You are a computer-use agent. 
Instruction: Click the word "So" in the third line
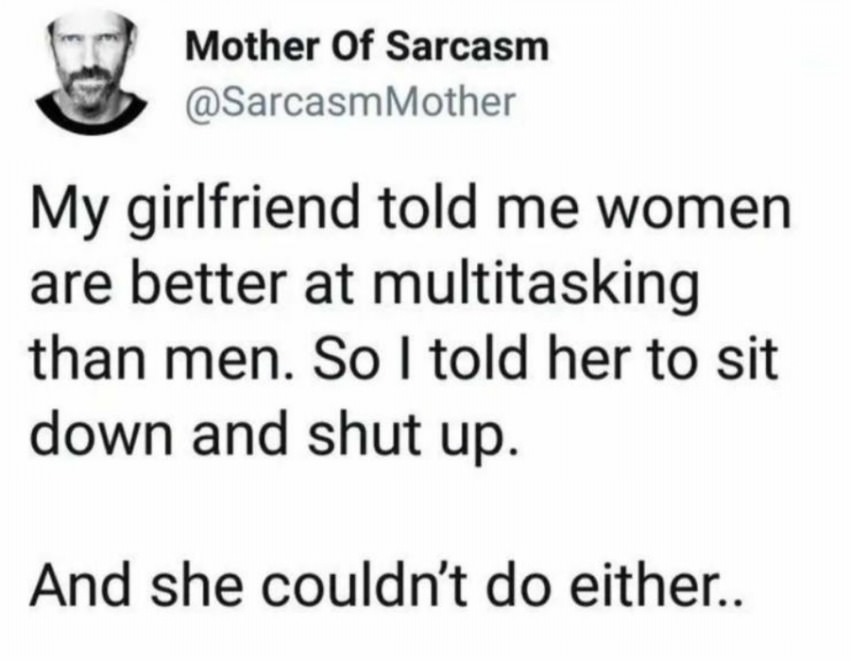(x=332, y=358)
